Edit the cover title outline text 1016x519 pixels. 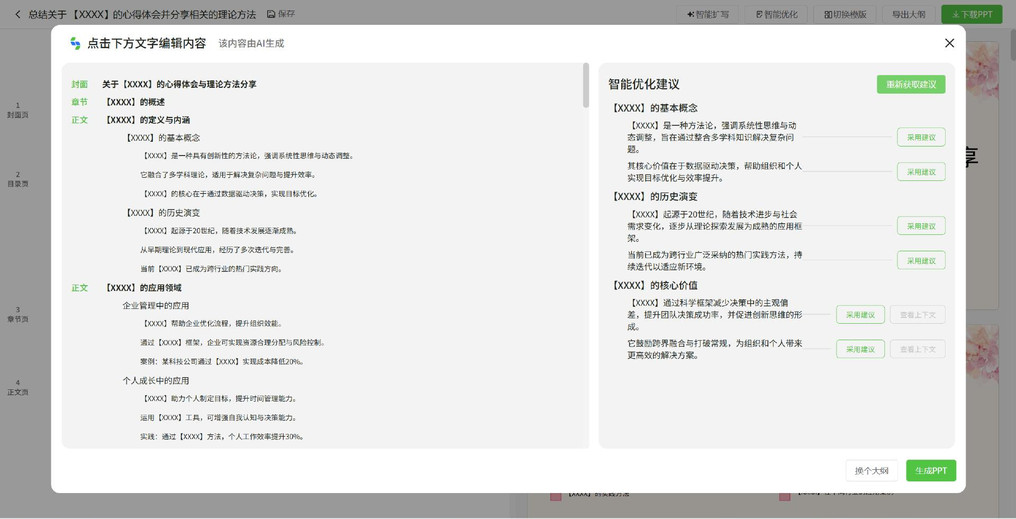179,84
